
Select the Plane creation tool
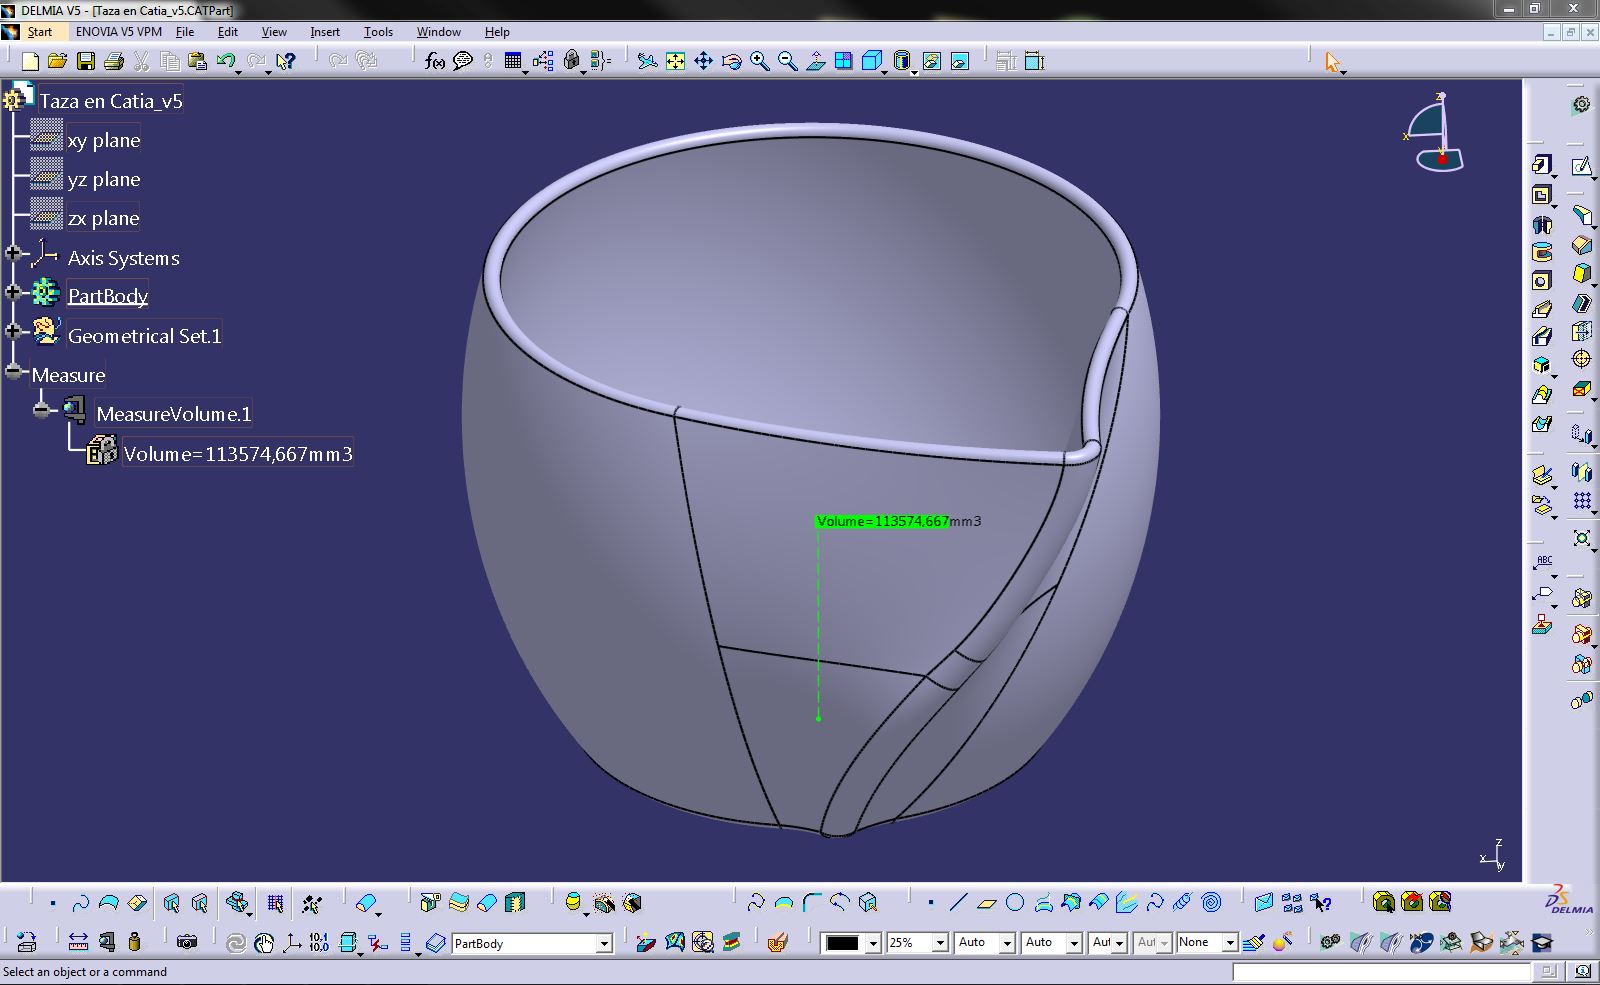tap(986, 903)
